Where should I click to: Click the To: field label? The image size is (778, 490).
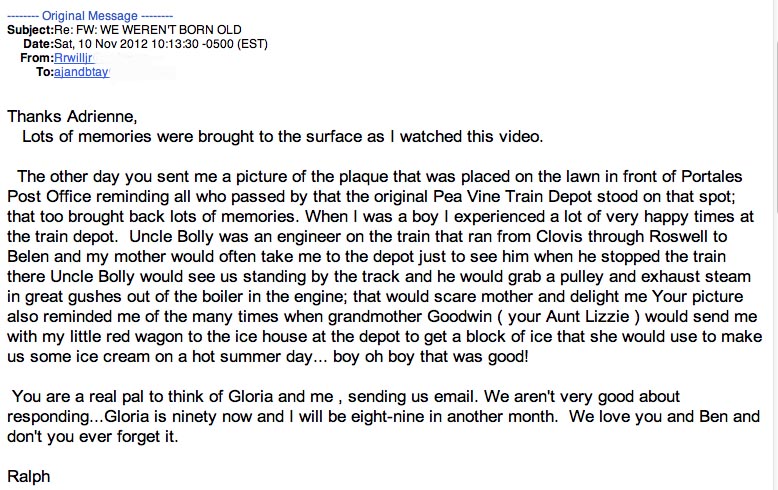[45, 72]
